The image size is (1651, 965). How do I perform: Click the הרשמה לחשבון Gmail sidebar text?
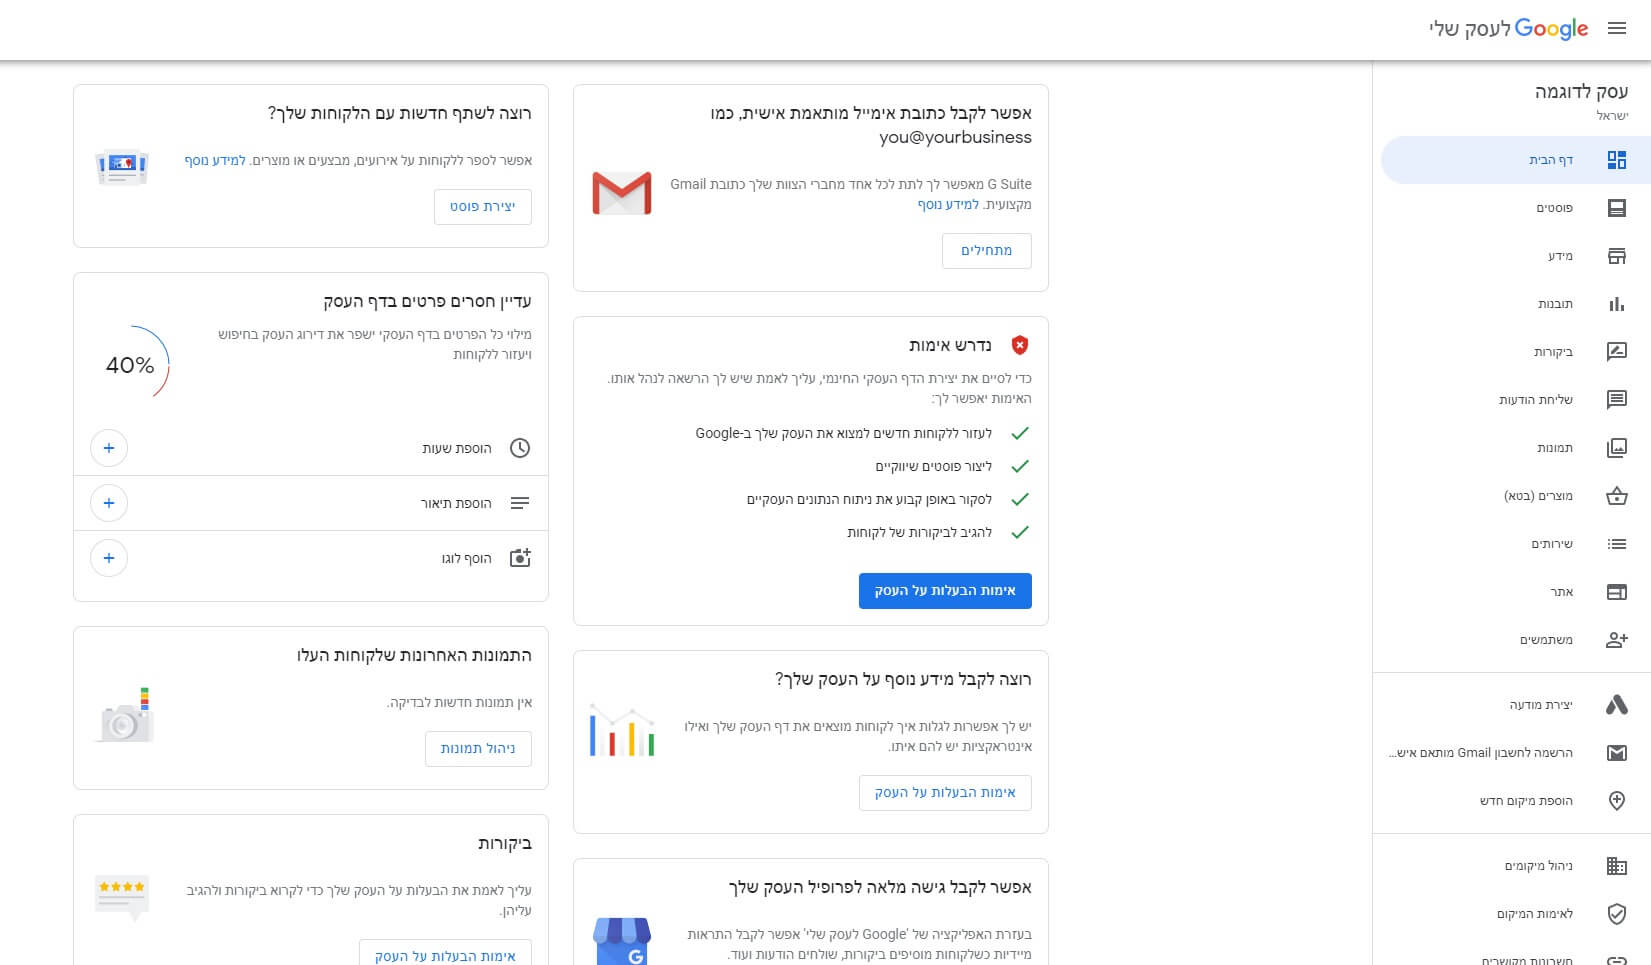[1481, 753]
